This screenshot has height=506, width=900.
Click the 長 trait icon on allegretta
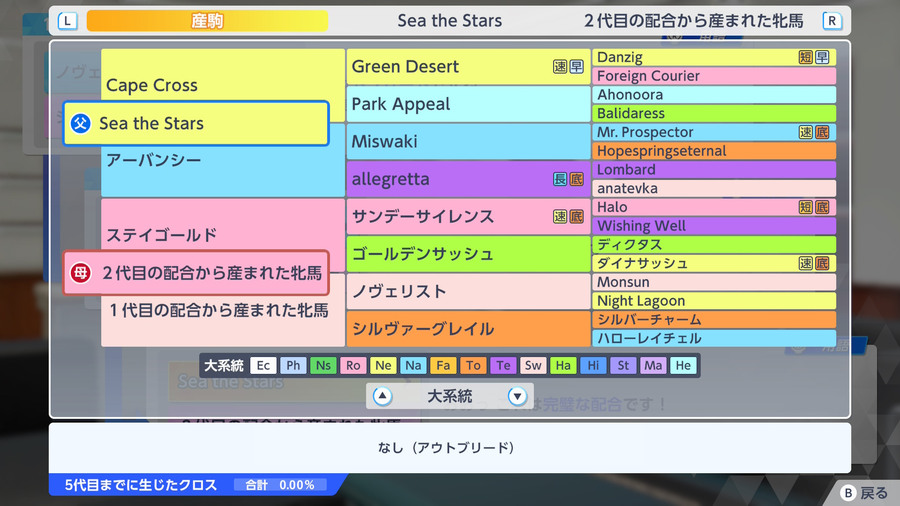tap(560, 179)
